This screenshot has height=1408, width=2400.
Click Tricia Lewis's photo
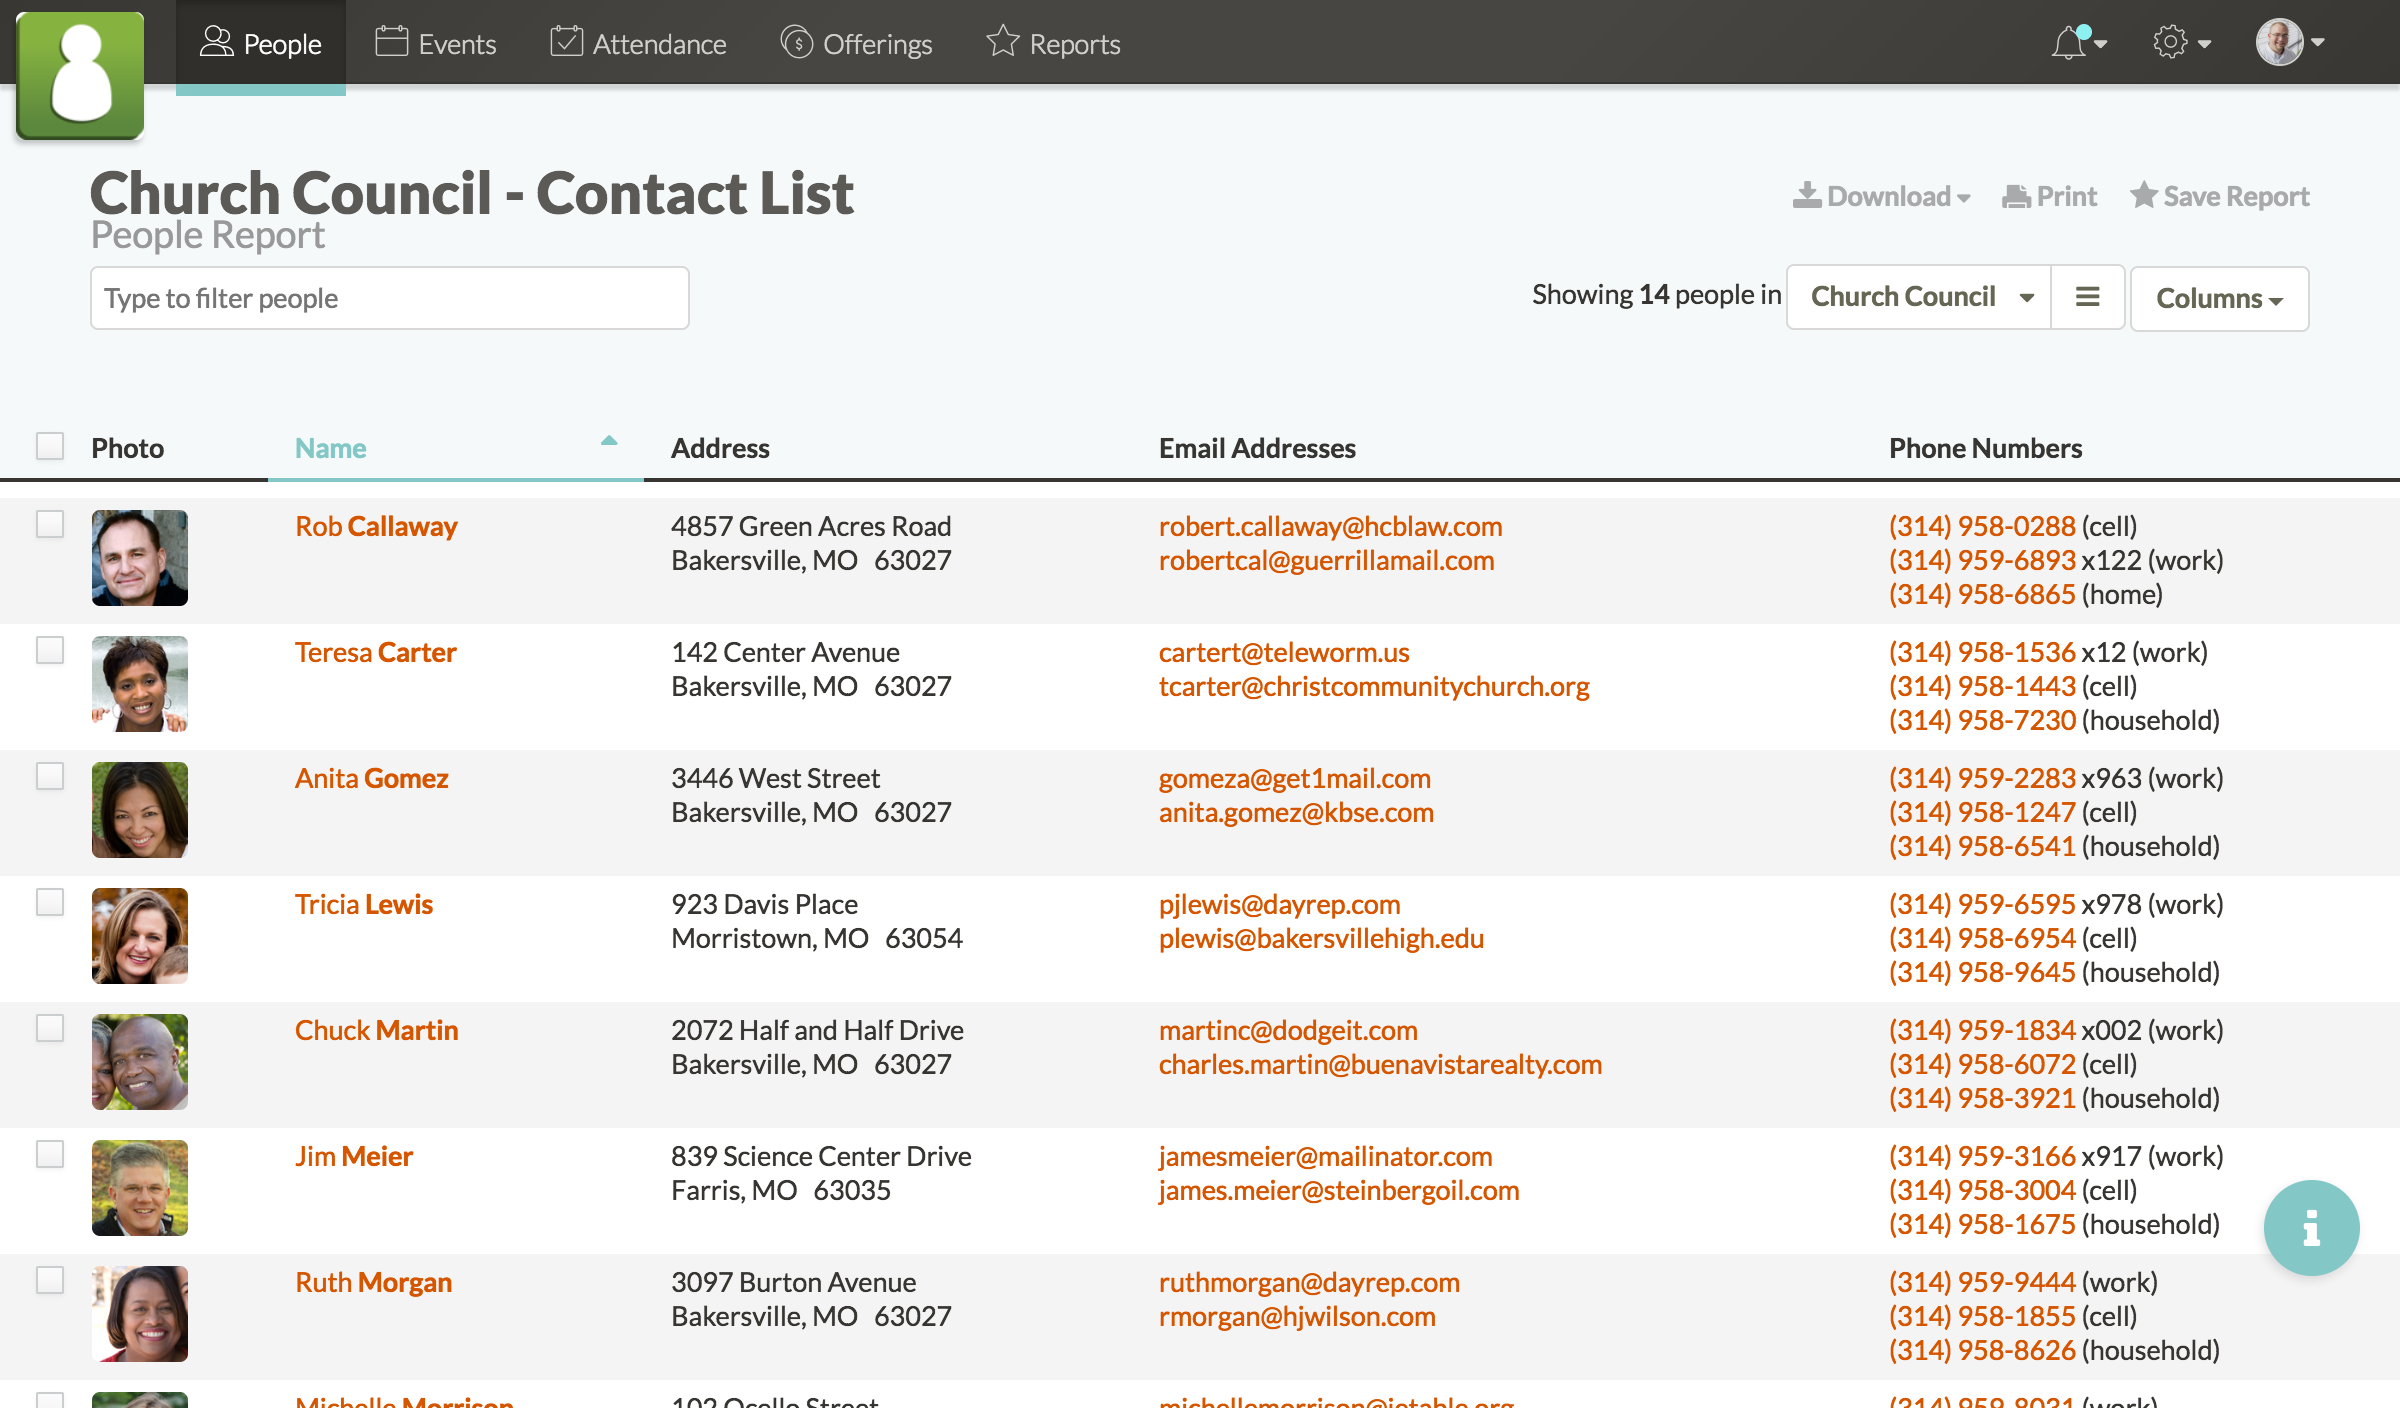point(140,936)
